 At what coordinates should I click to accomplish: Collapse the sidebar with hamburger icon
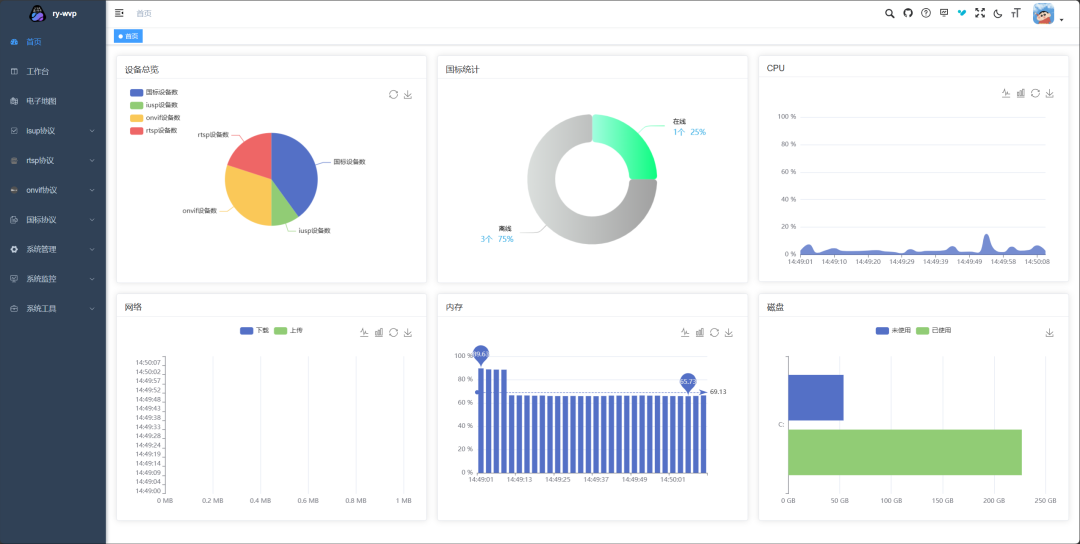[120, 13]
